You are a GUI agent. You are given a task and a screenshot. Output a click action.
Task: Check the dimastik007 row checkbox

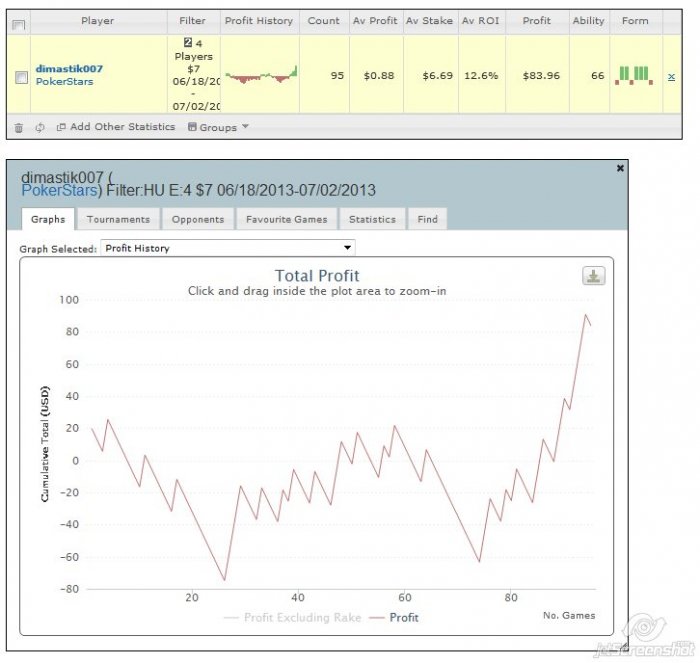point(21,77)
